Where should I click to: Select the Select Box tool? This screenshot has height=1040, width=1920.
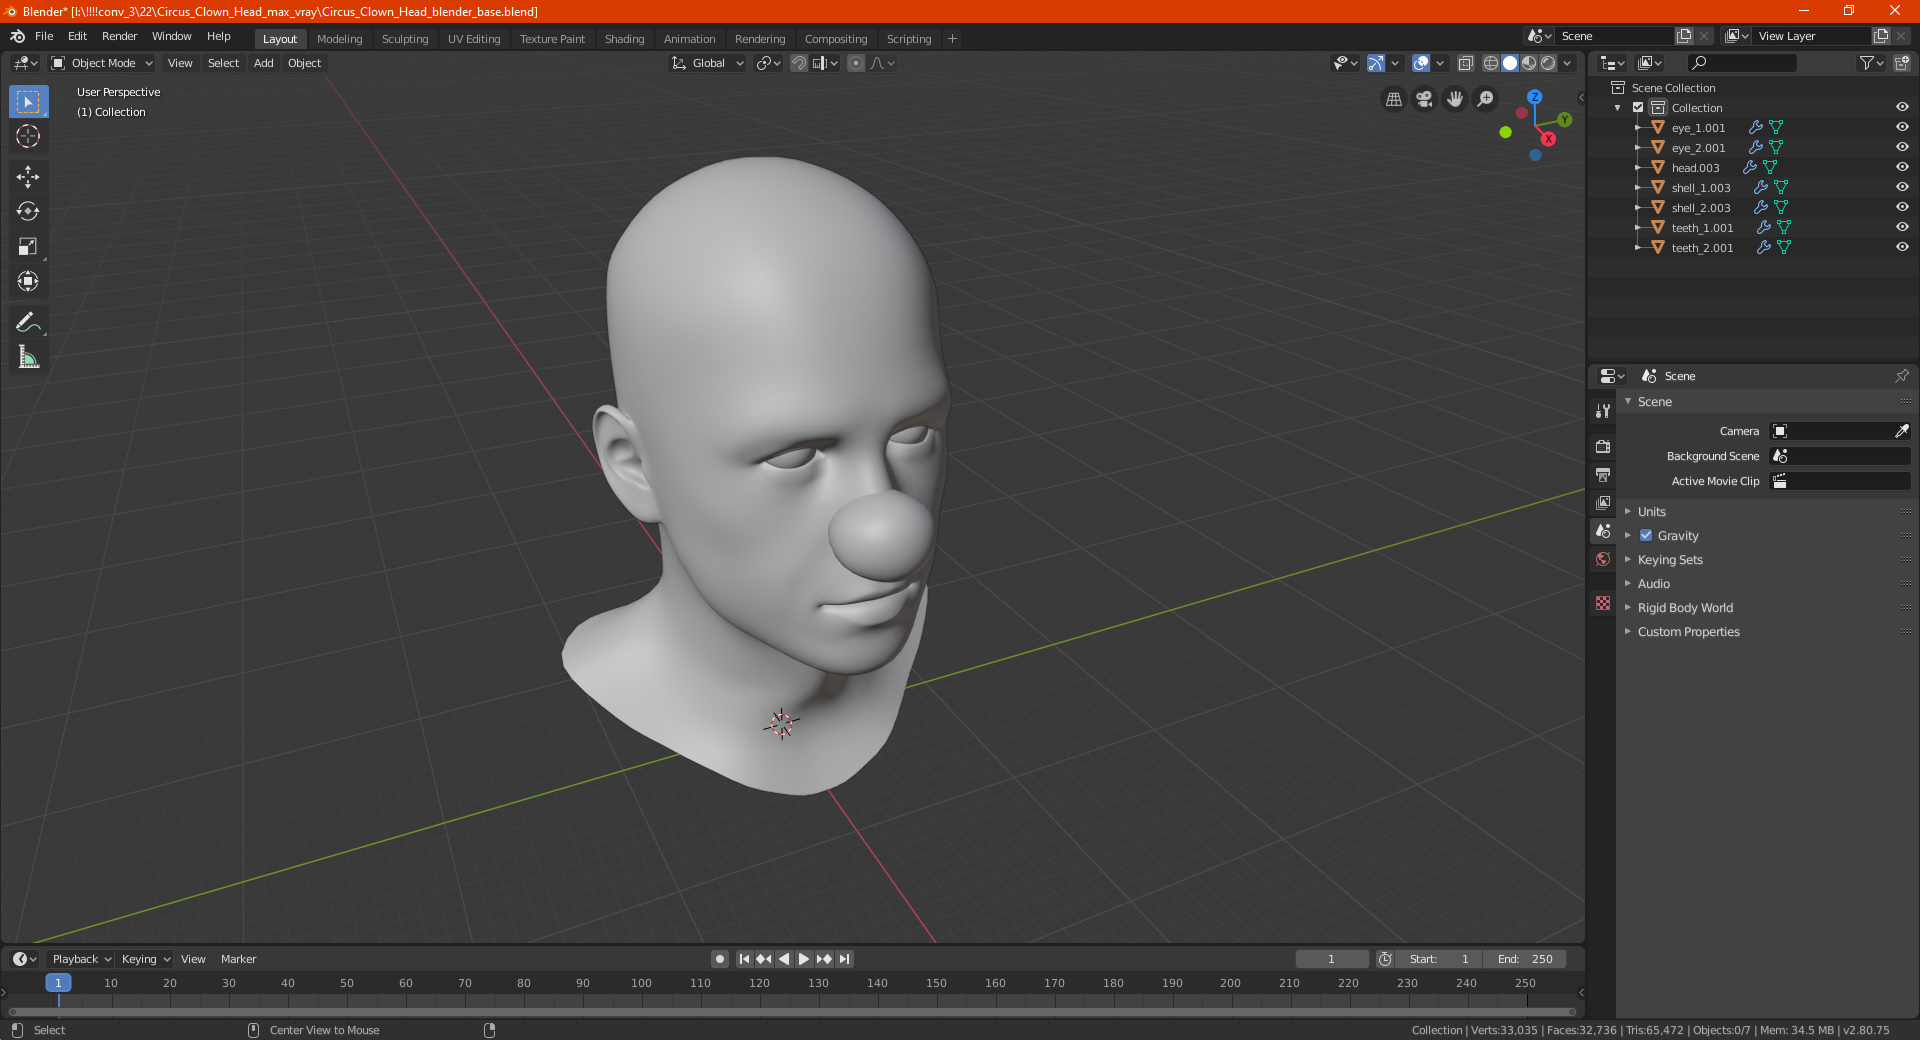(x=28, y=102)
